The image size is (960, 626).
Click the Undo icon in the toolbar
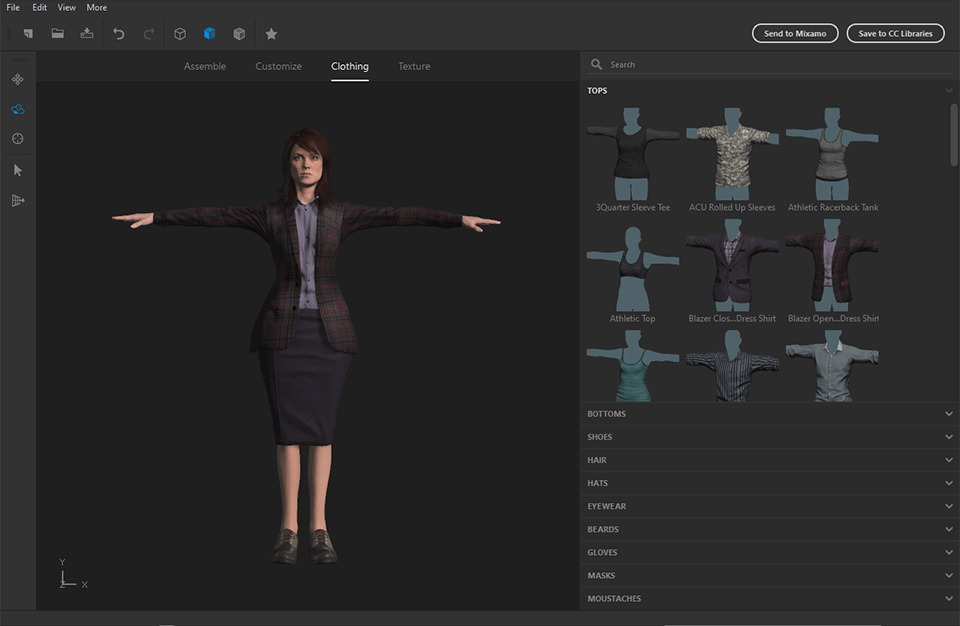point(118,33)
